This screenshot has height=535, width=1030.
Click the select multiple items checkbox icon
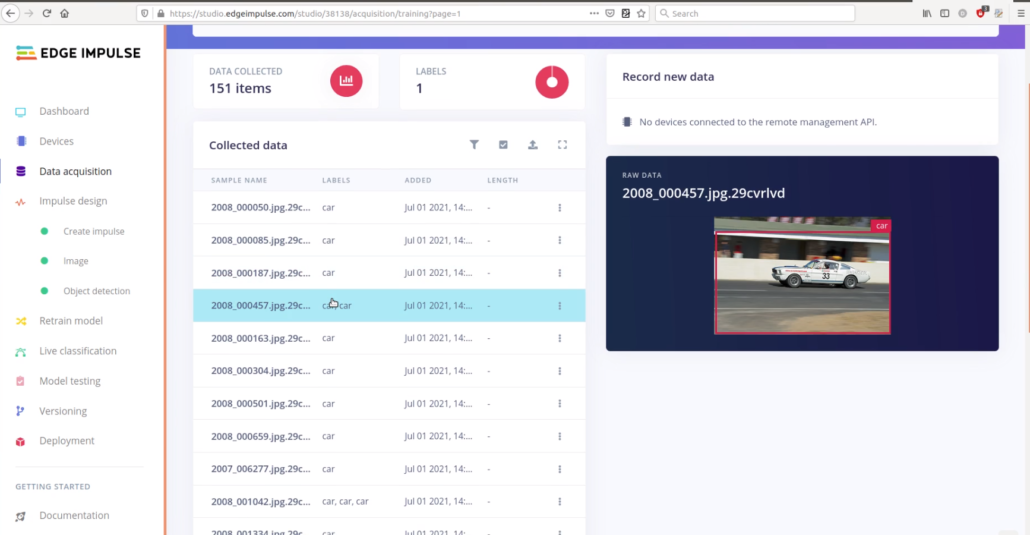(x=503, y=145)
